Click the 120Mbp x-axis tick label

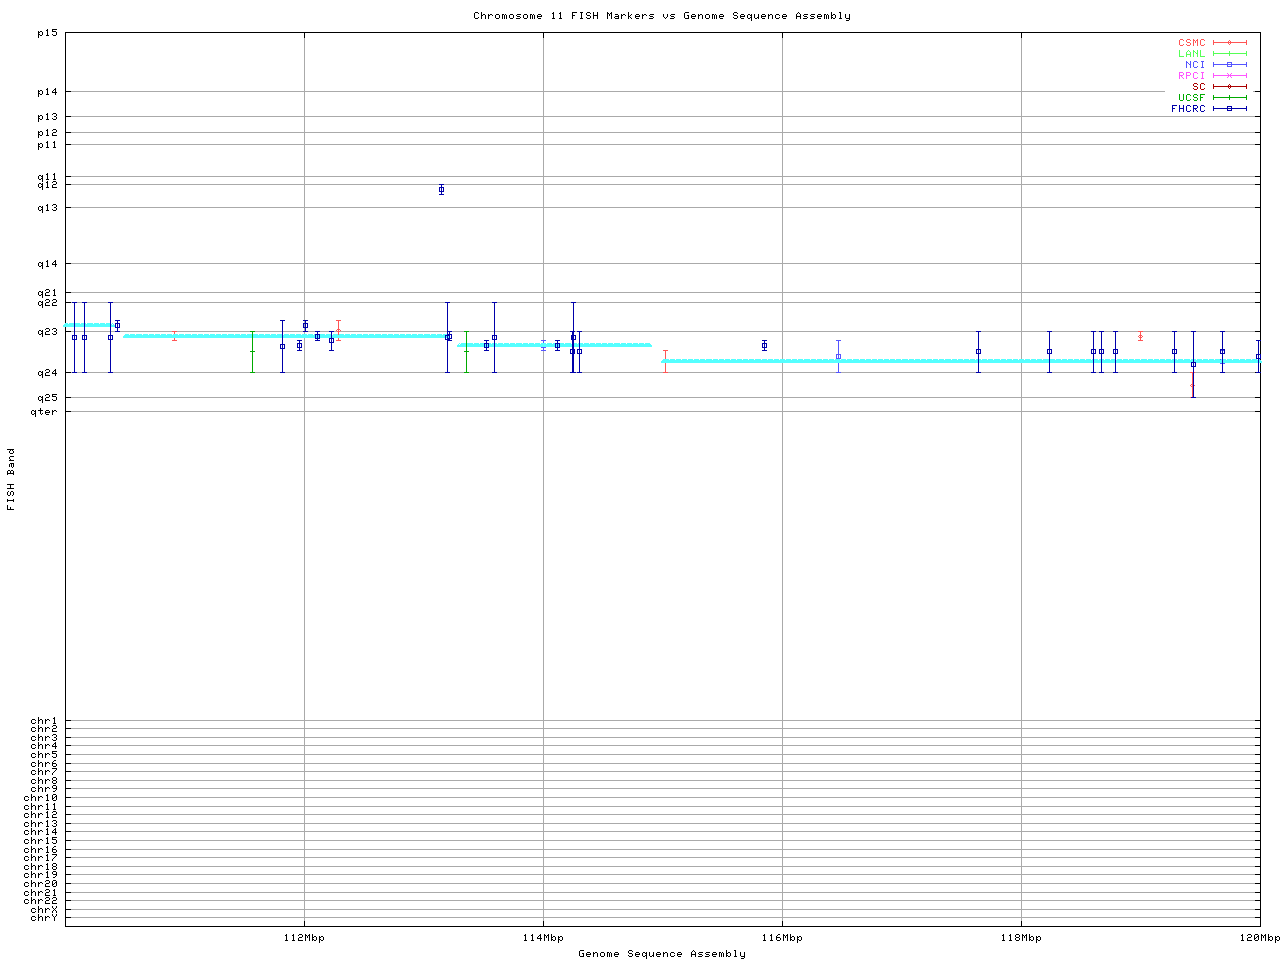[x=1259, y=938]
